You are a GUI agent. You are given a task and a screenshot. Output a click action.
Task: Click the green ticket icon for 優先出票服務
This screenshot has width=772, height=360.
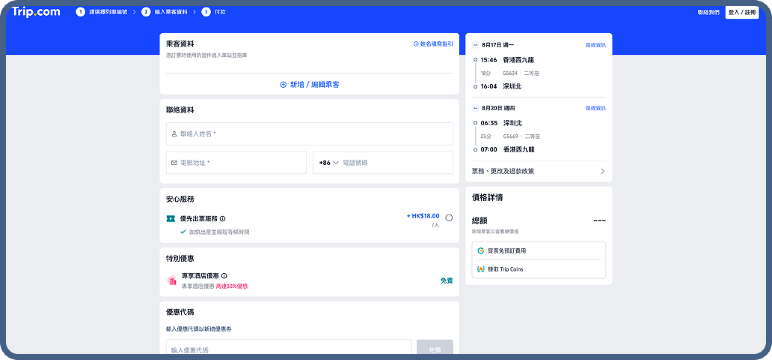[171, 218]
